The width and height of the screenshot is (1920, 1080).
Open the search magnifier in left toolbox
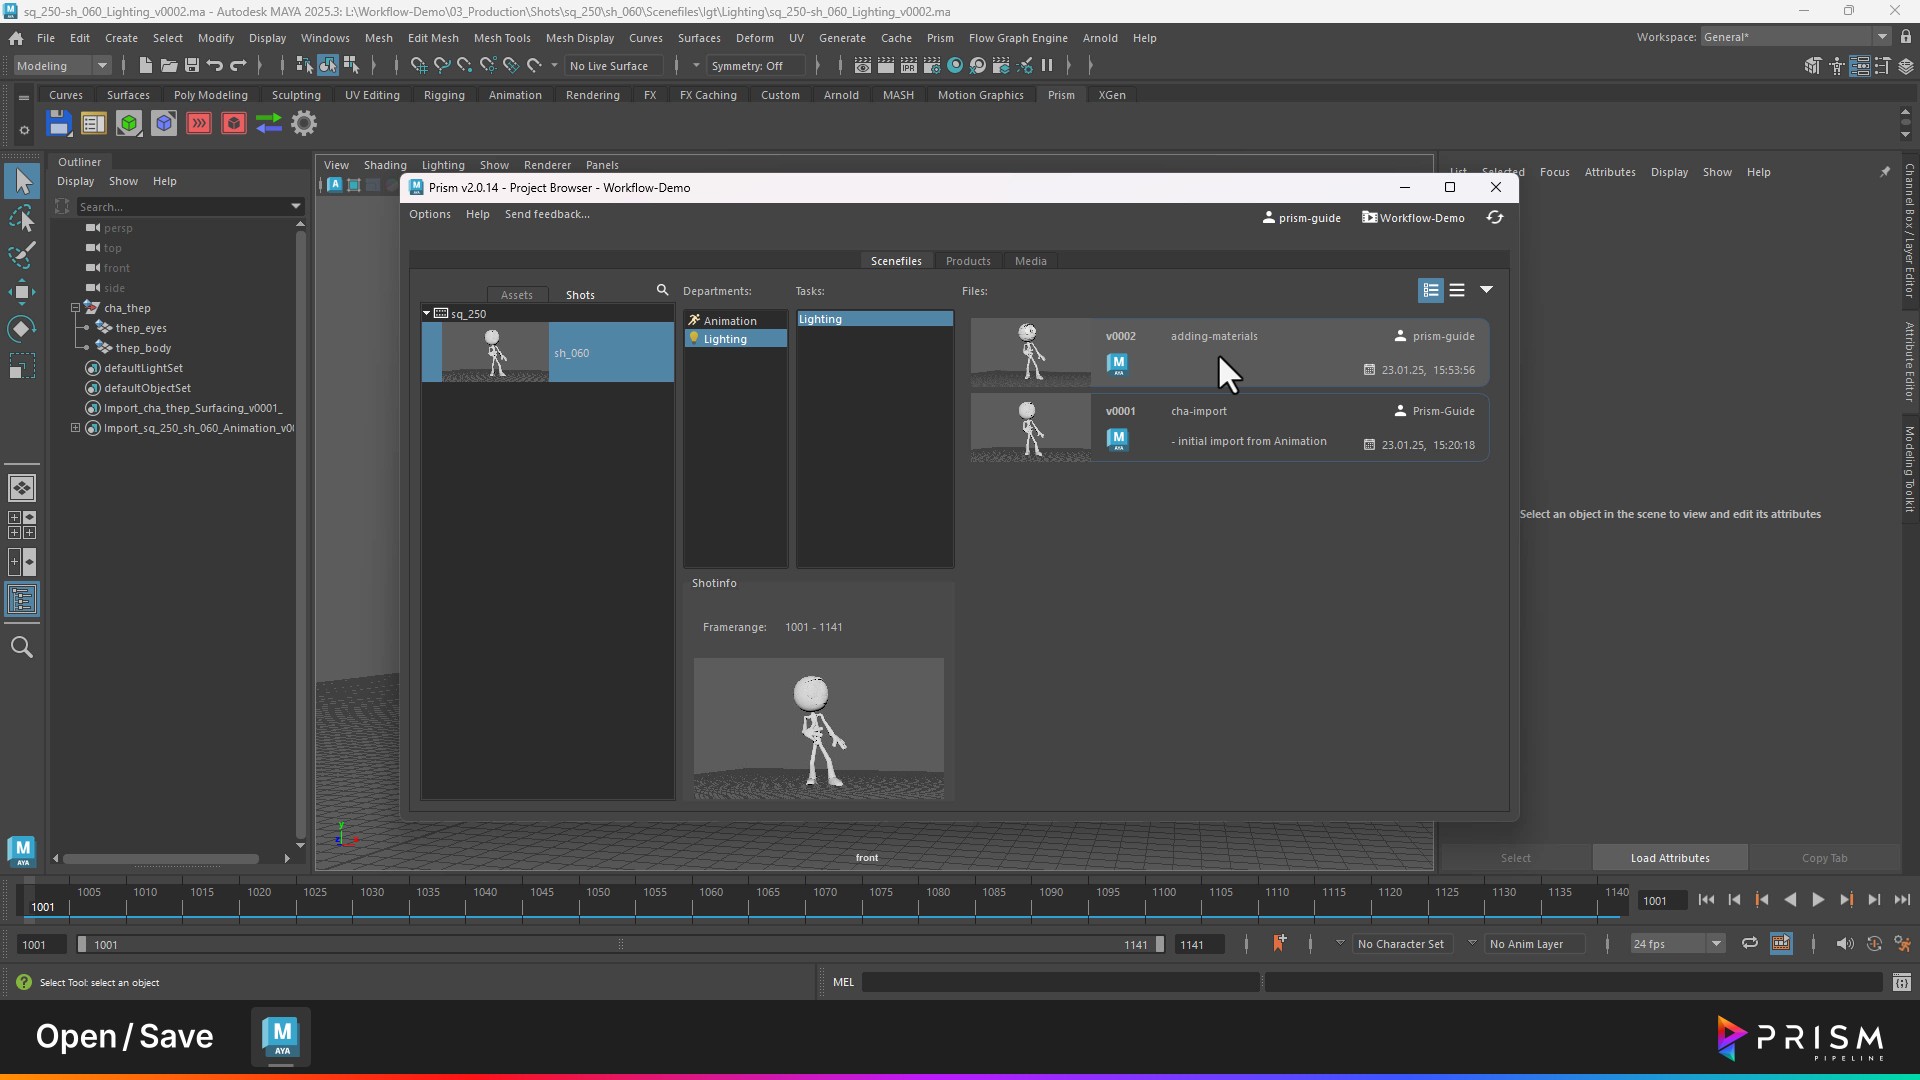point(22,647)
